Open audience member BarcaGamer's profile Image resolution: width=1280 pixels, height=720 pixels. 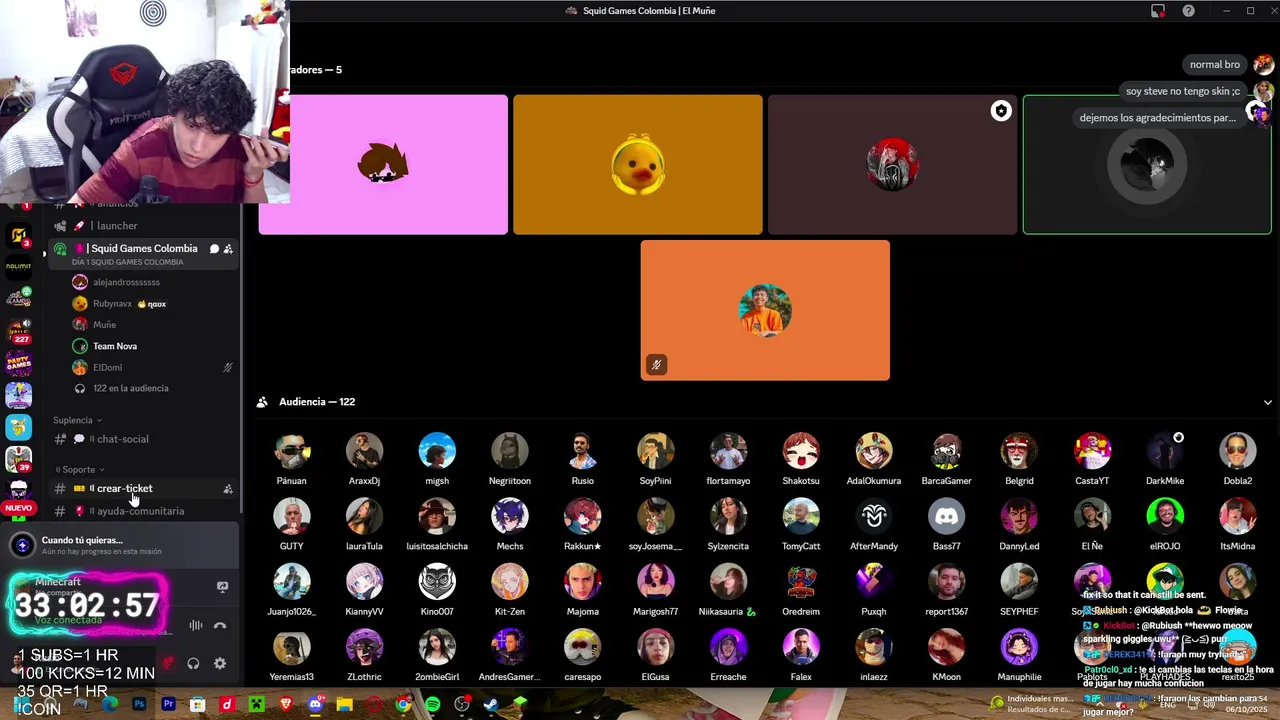click(946, 460)
